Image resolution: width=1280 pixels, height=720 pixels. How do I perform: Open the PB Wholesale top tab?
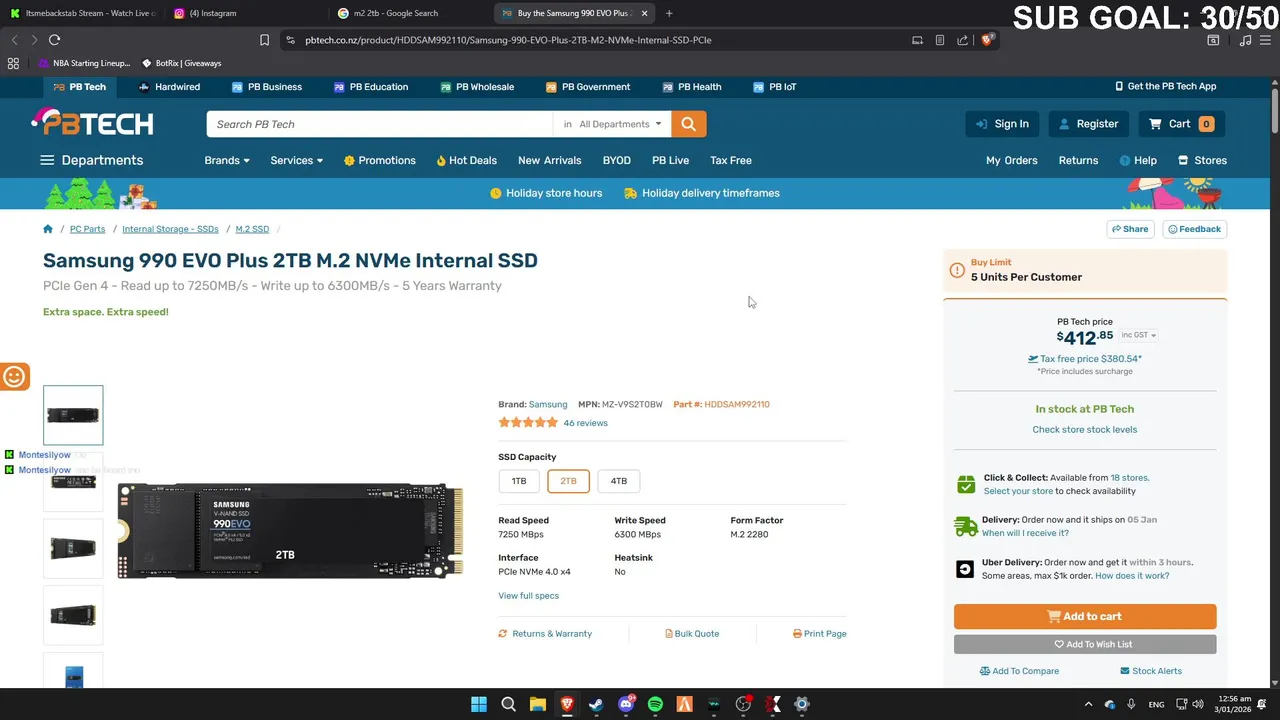click(477, 87)
